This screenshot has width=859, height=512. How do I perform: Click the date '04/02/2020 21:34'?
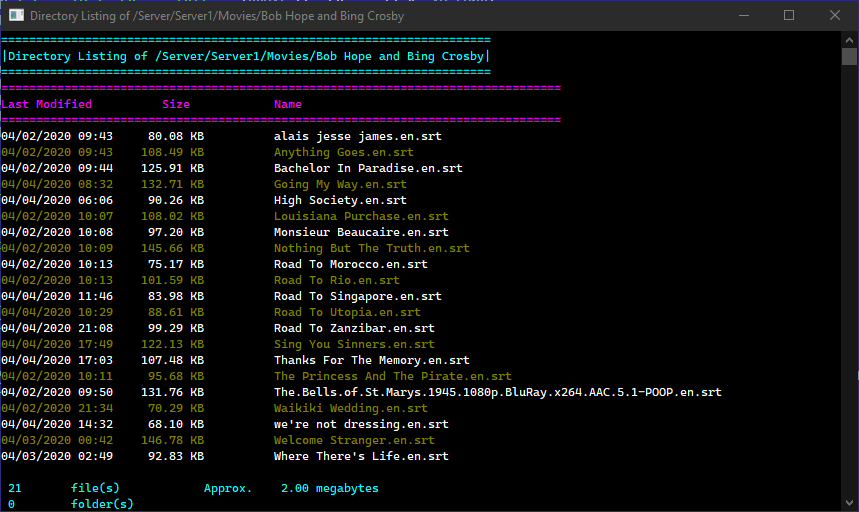pyautogui.click(x=57, y=408)
